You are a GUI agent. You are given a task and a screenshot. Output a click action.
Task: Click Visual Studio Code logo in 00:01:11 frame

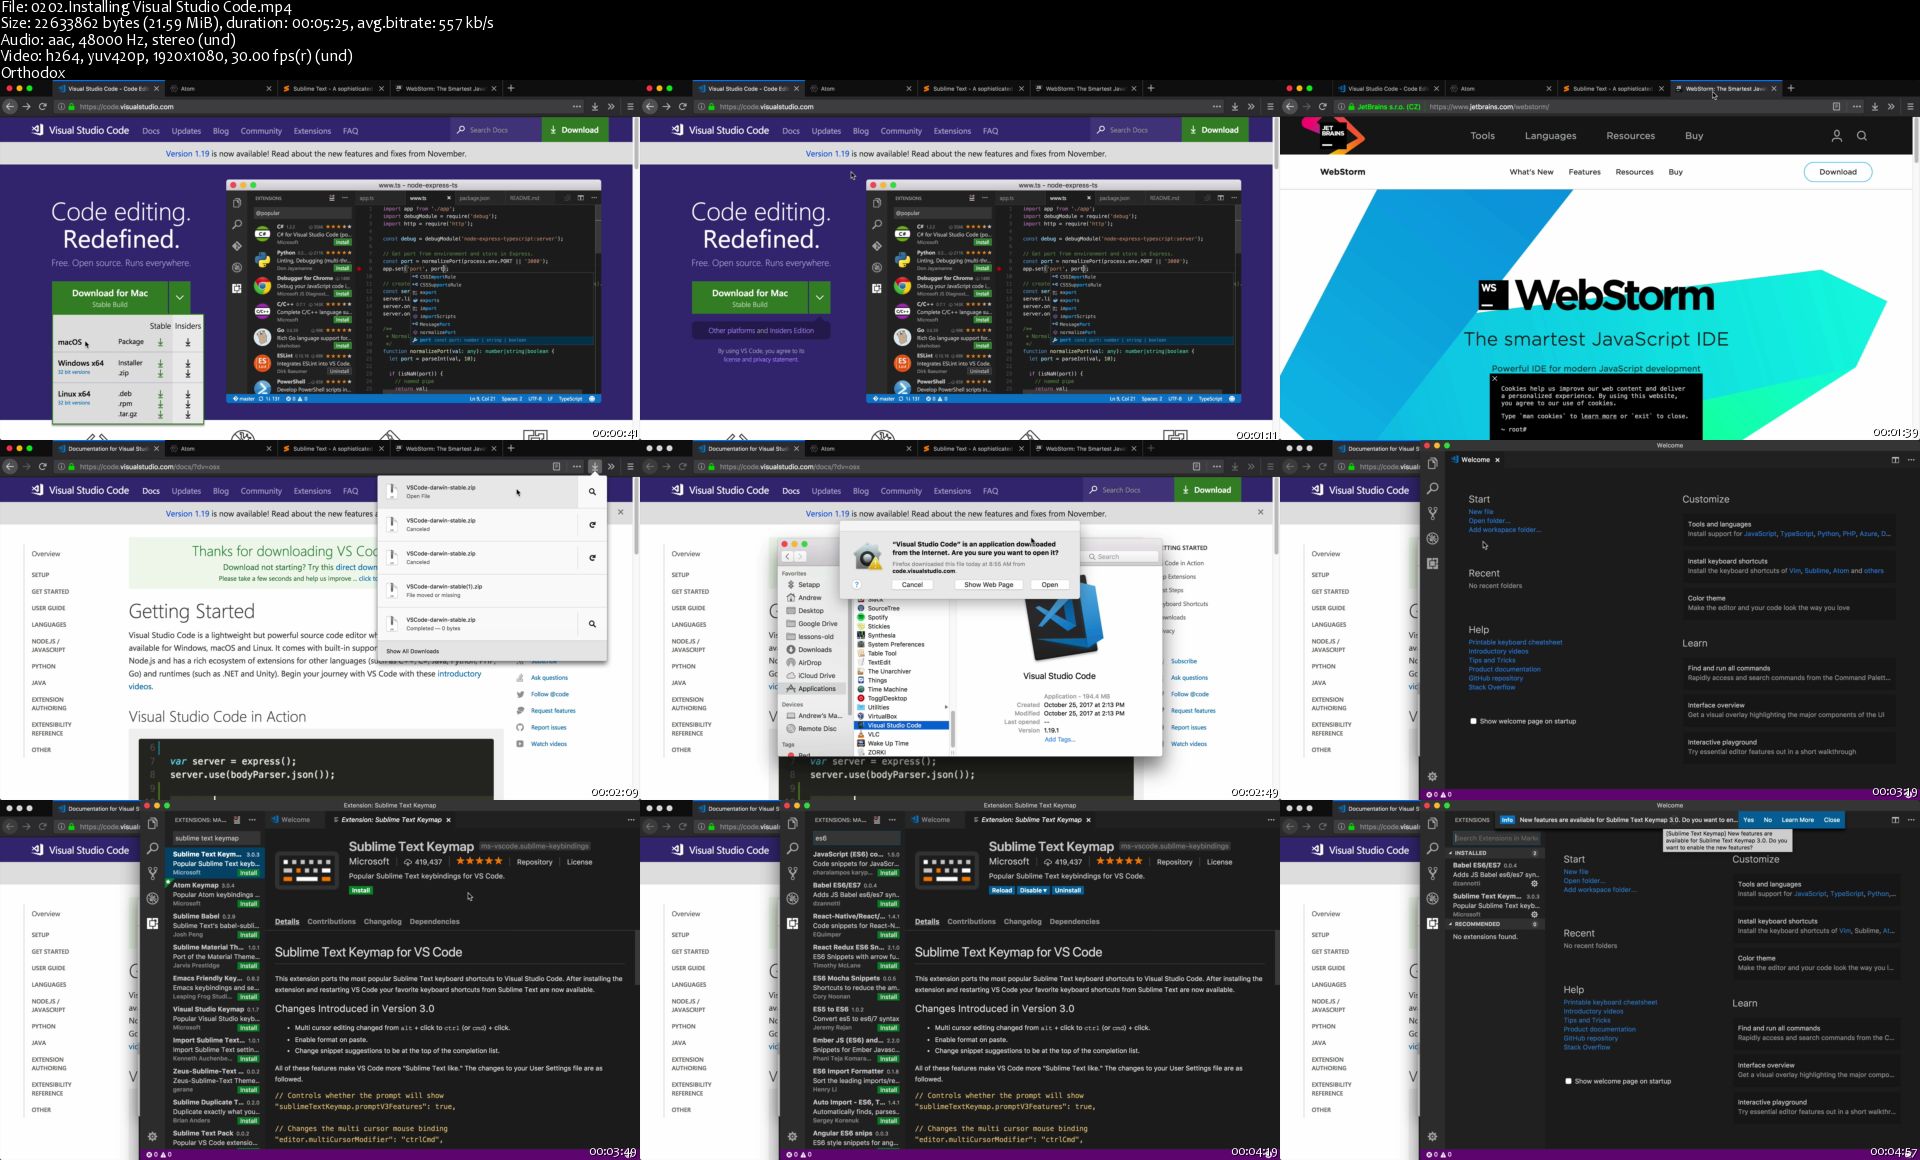(x=677, y=130)
